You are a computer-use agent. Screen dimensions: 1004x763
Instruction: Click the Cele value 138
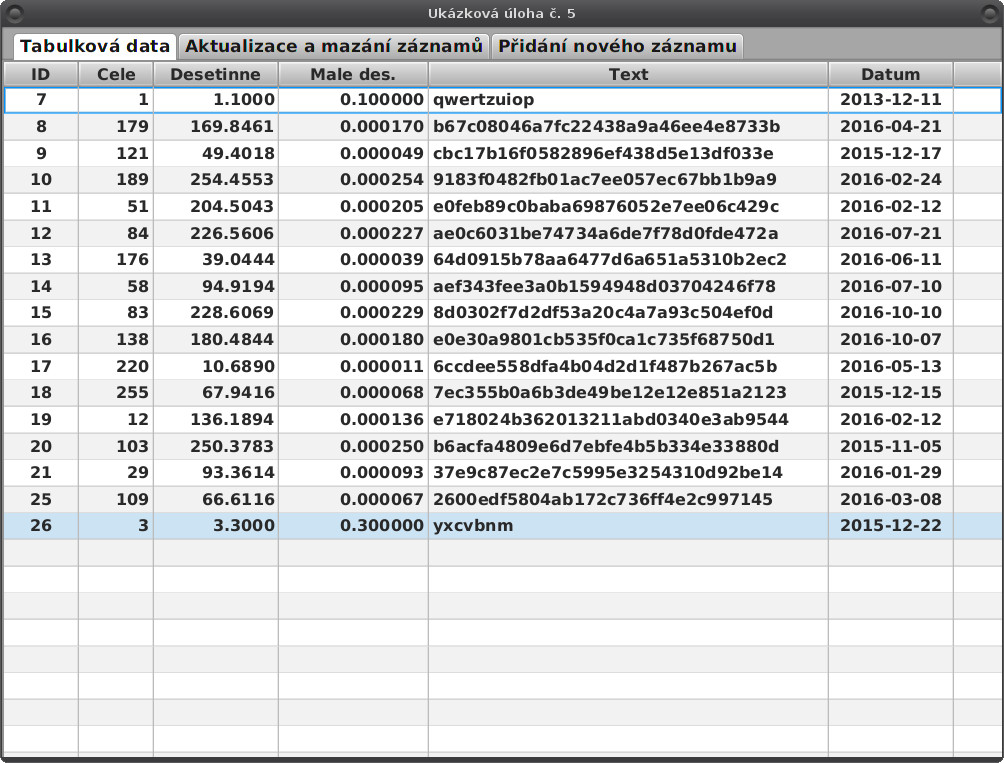[x=116, y=340]
